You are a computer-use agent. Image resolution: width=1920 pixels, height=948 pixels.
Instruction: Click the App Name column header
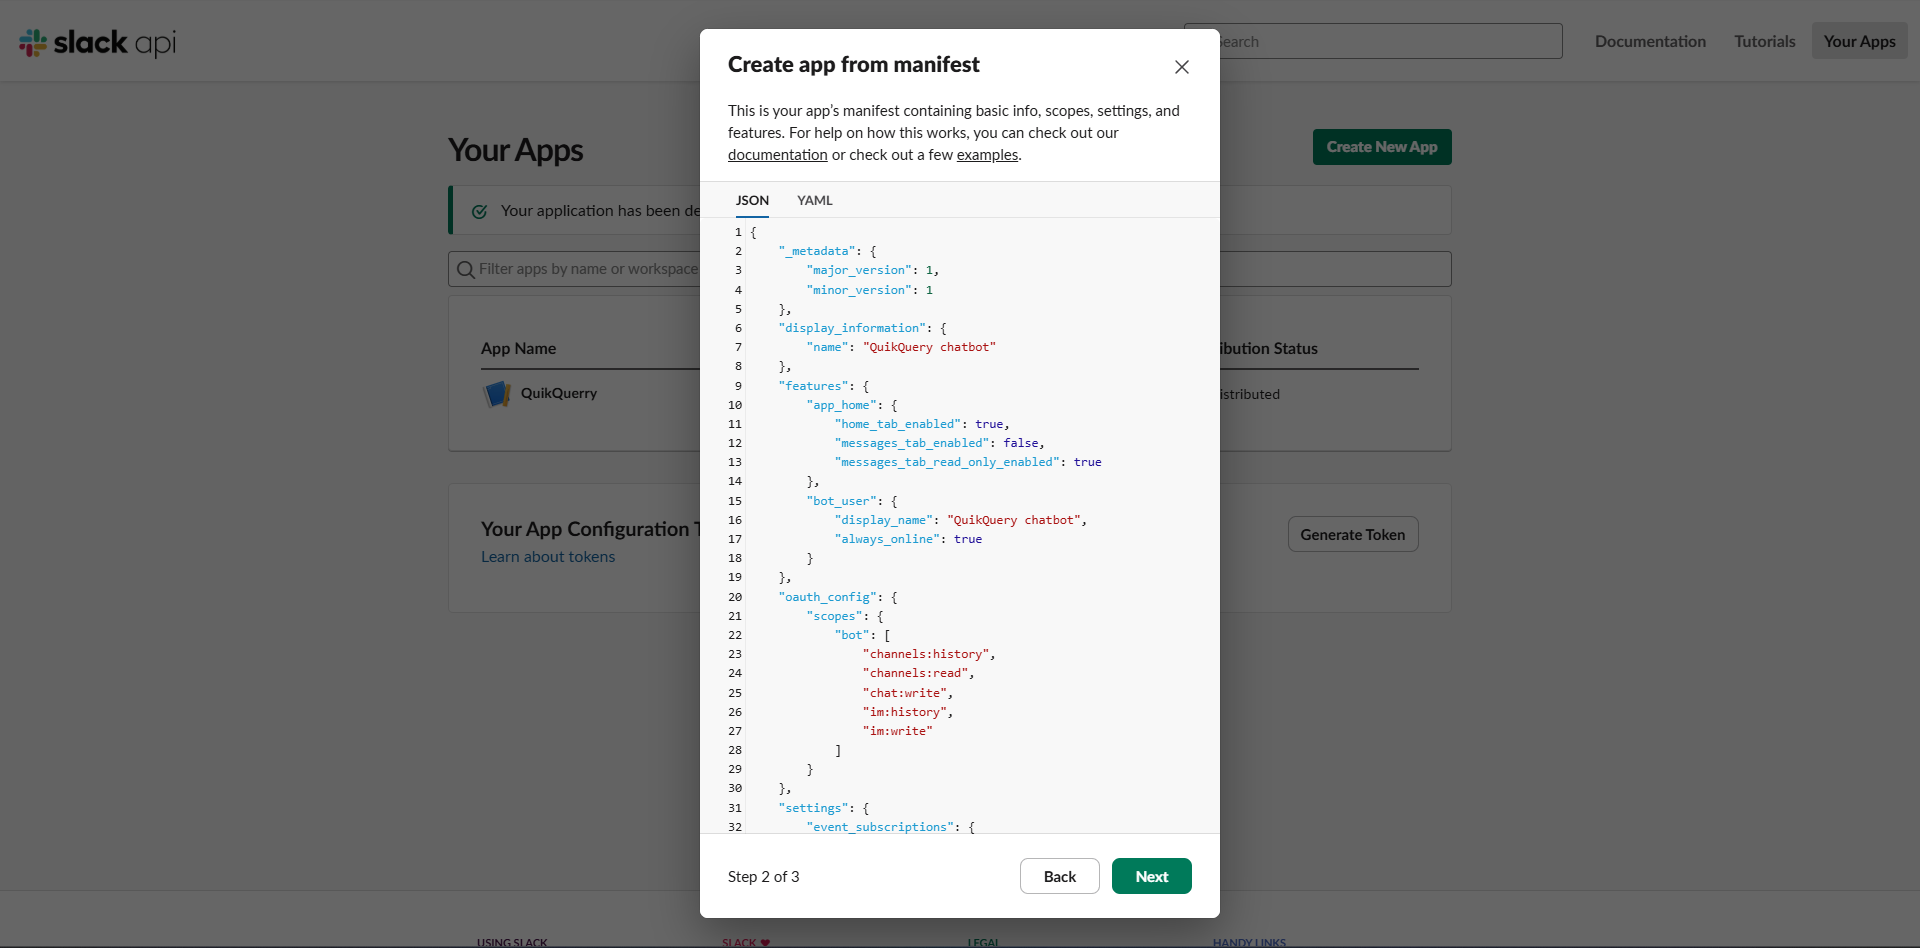[518, 348]
